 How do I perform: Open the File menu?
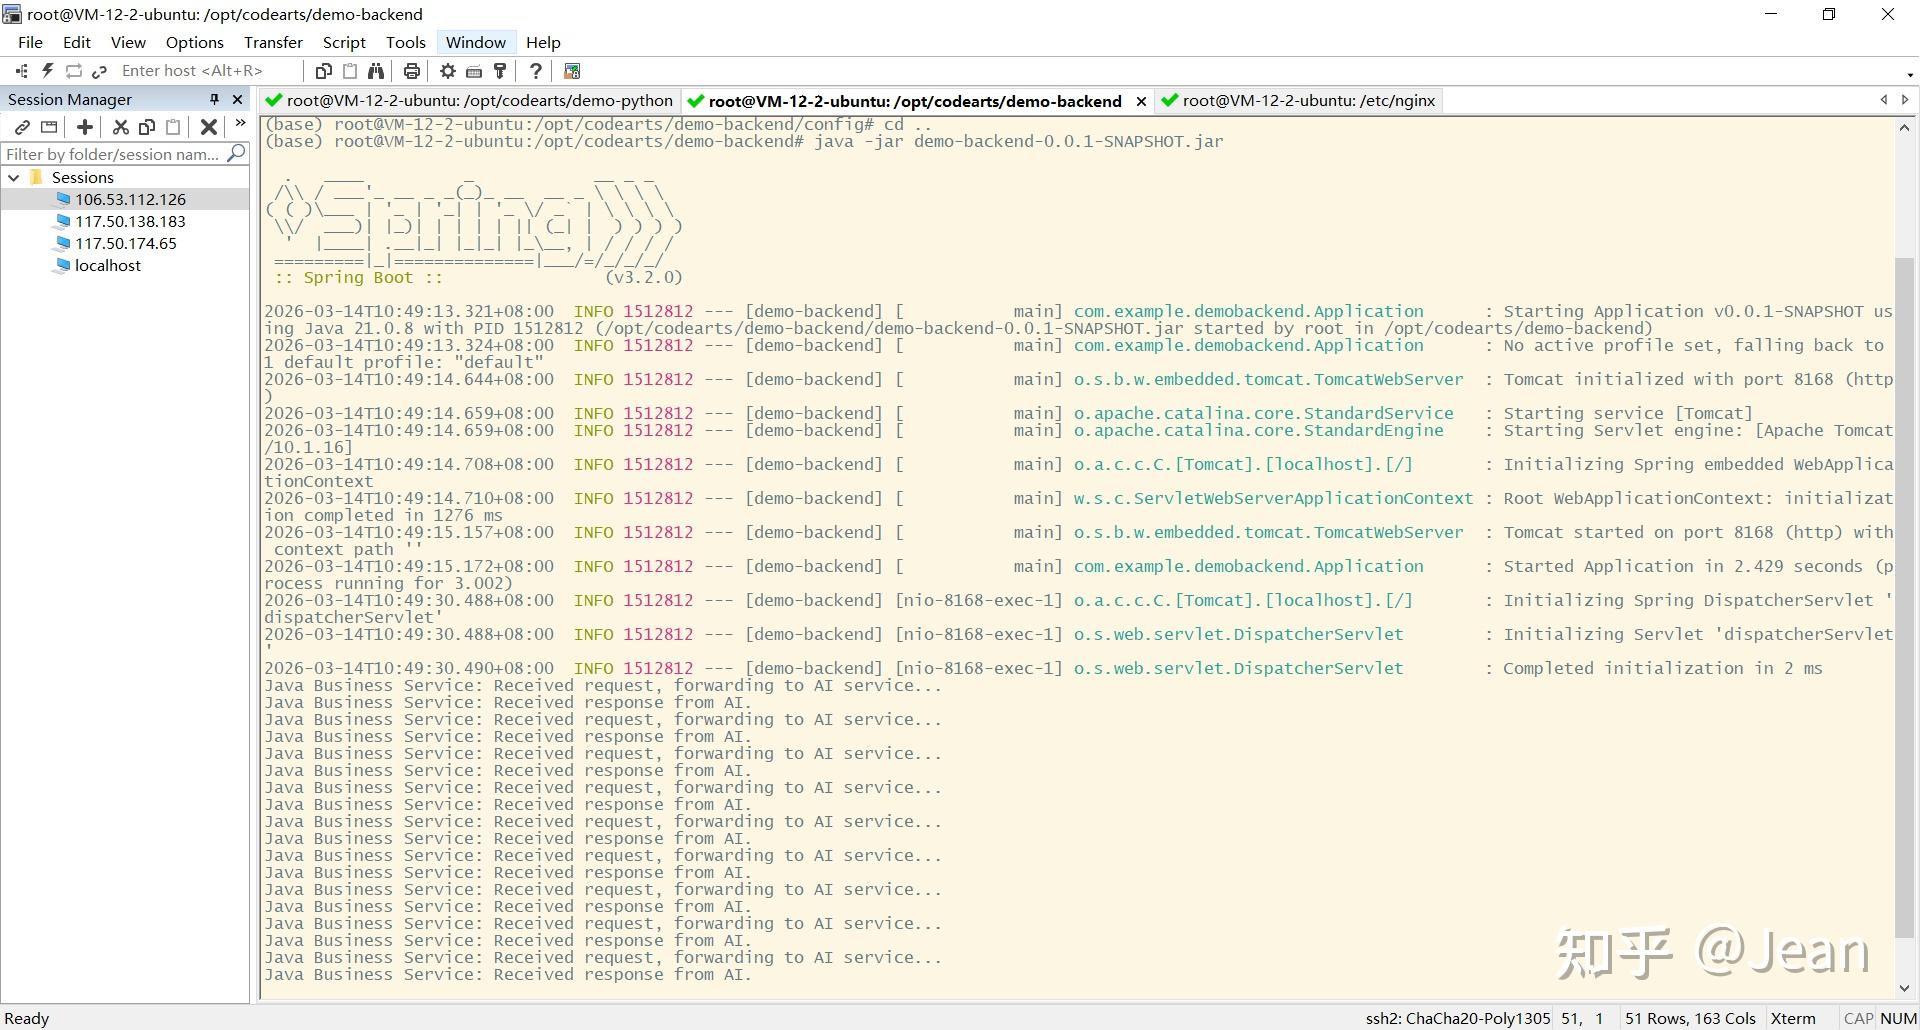(x=30, y=42)
